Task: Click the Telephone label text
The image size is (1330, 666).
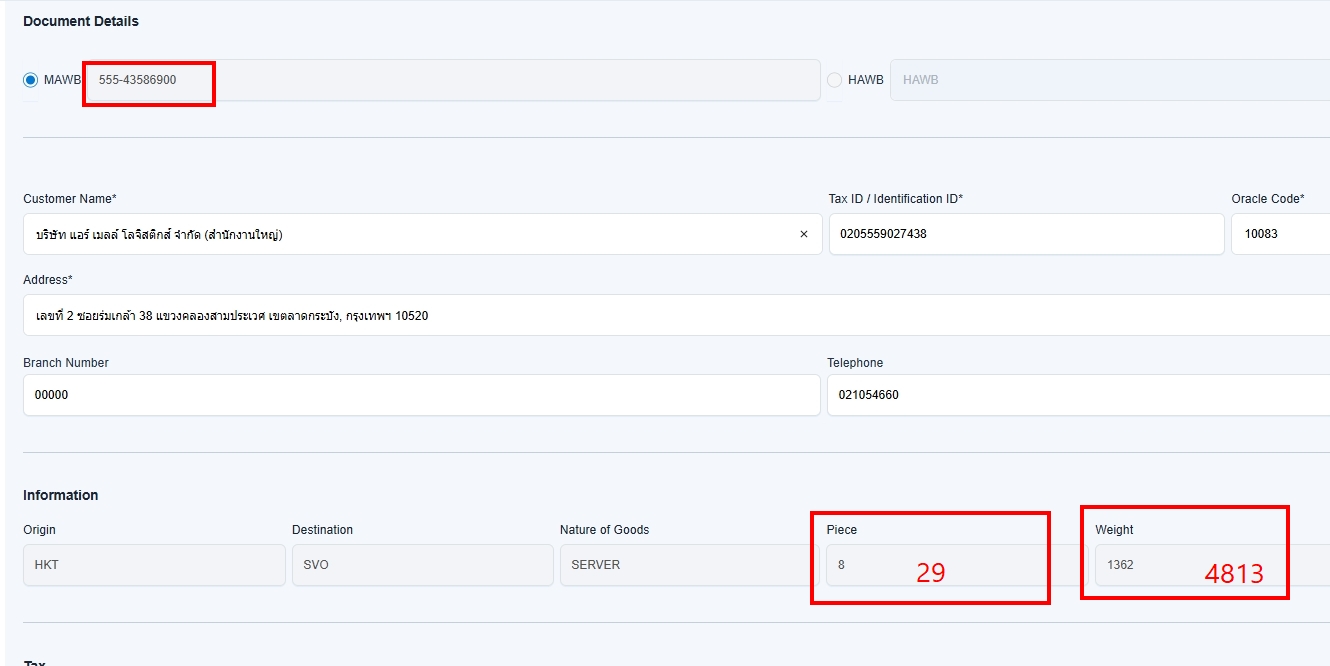Action: 855,363
